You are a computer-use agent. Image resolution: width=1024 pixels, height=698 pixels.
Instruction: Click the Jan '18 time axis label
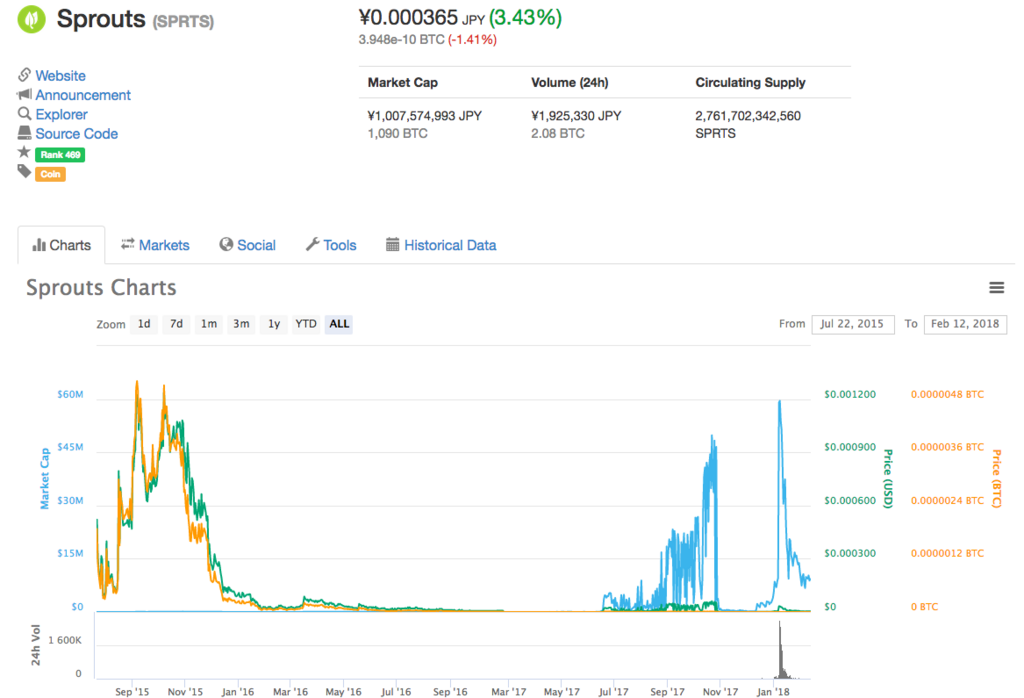pos(773,691)
